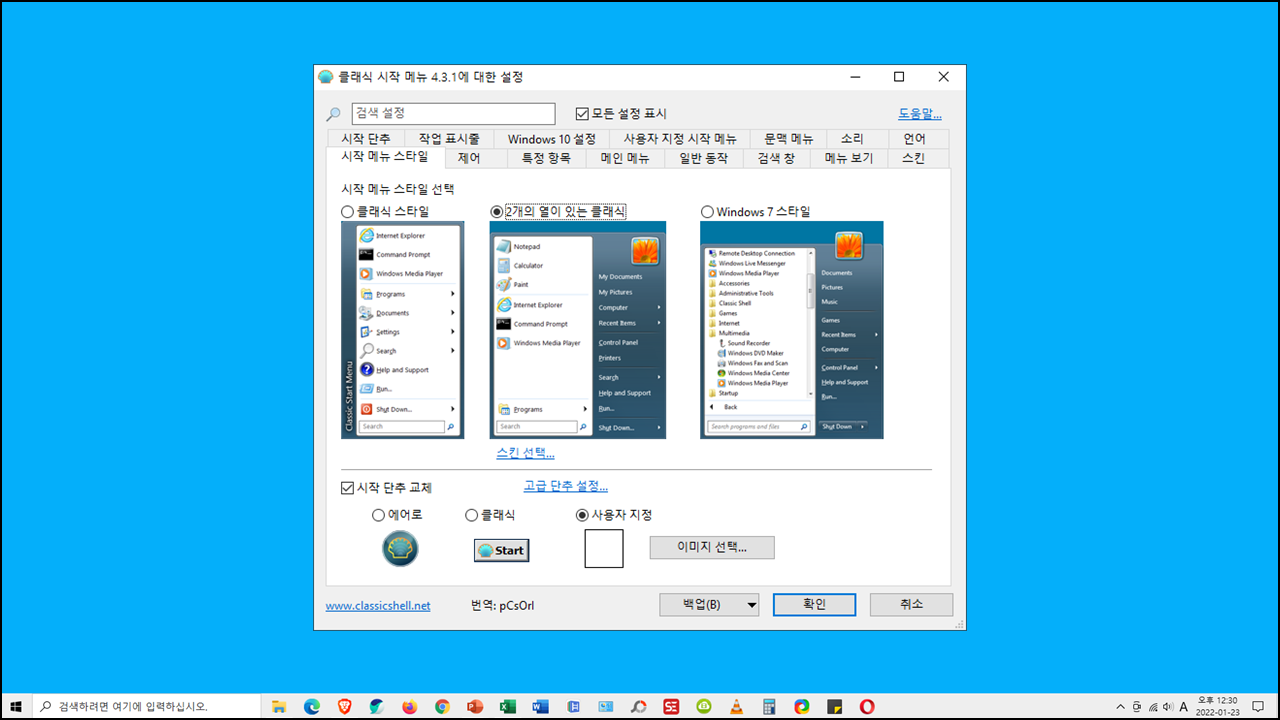Click the Classic style menu preview image
Image resolution: width=1280 pixels, height=720 pixels.
(403, 330)
